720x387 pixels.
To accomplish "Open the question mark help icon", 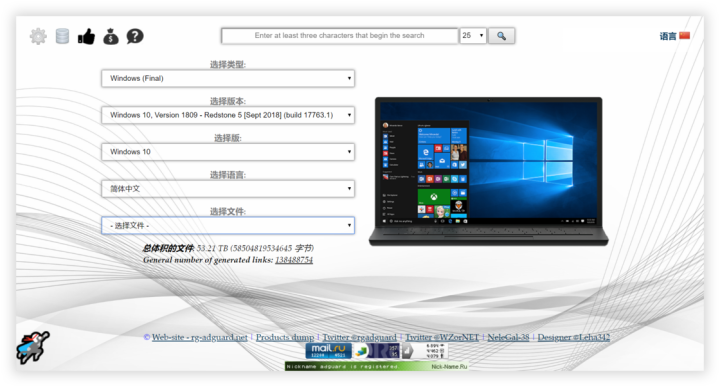I will [135, 36].
